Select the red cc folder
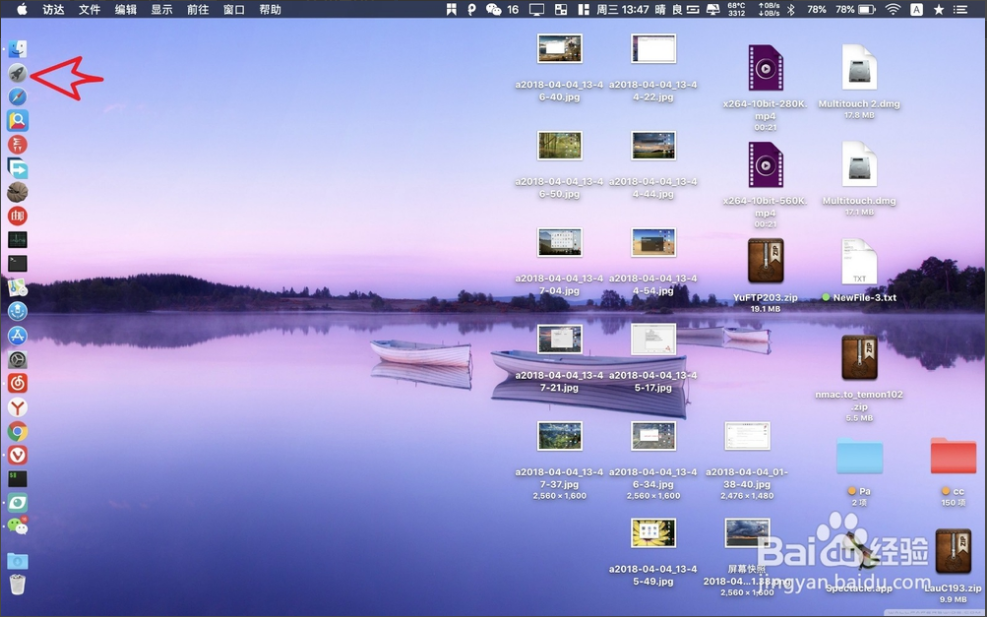Image resolution: width=987 pixels, height=617 pixels. pos(953,456)
